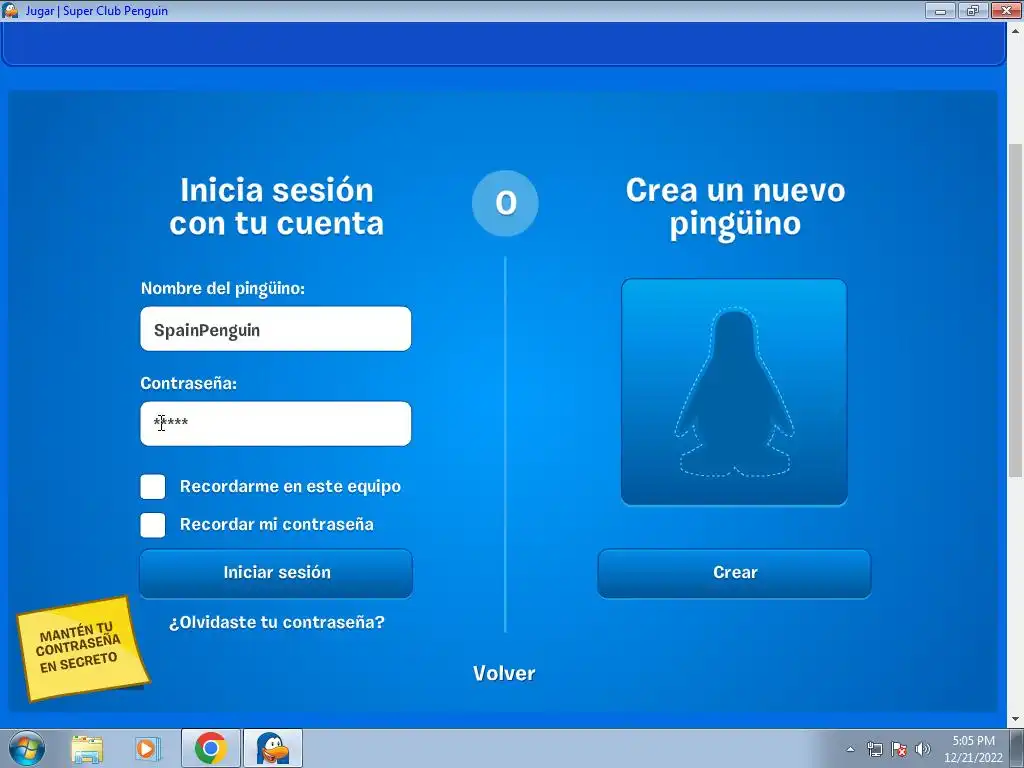The width and height of the screenshot is (1024, 768).
Task: Check the Recordarme en este equipo checkbox
Action: tap(153, 487)
